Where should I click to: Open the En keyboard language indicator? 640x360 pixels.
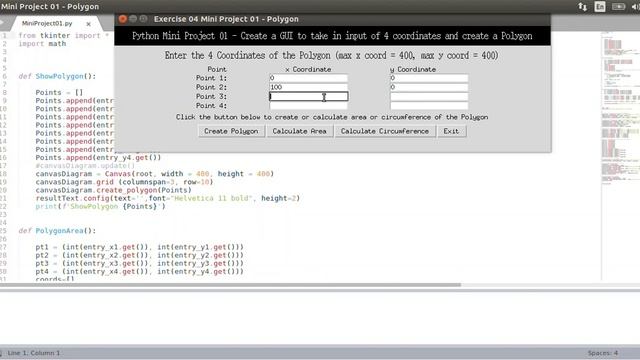(600, 7)
